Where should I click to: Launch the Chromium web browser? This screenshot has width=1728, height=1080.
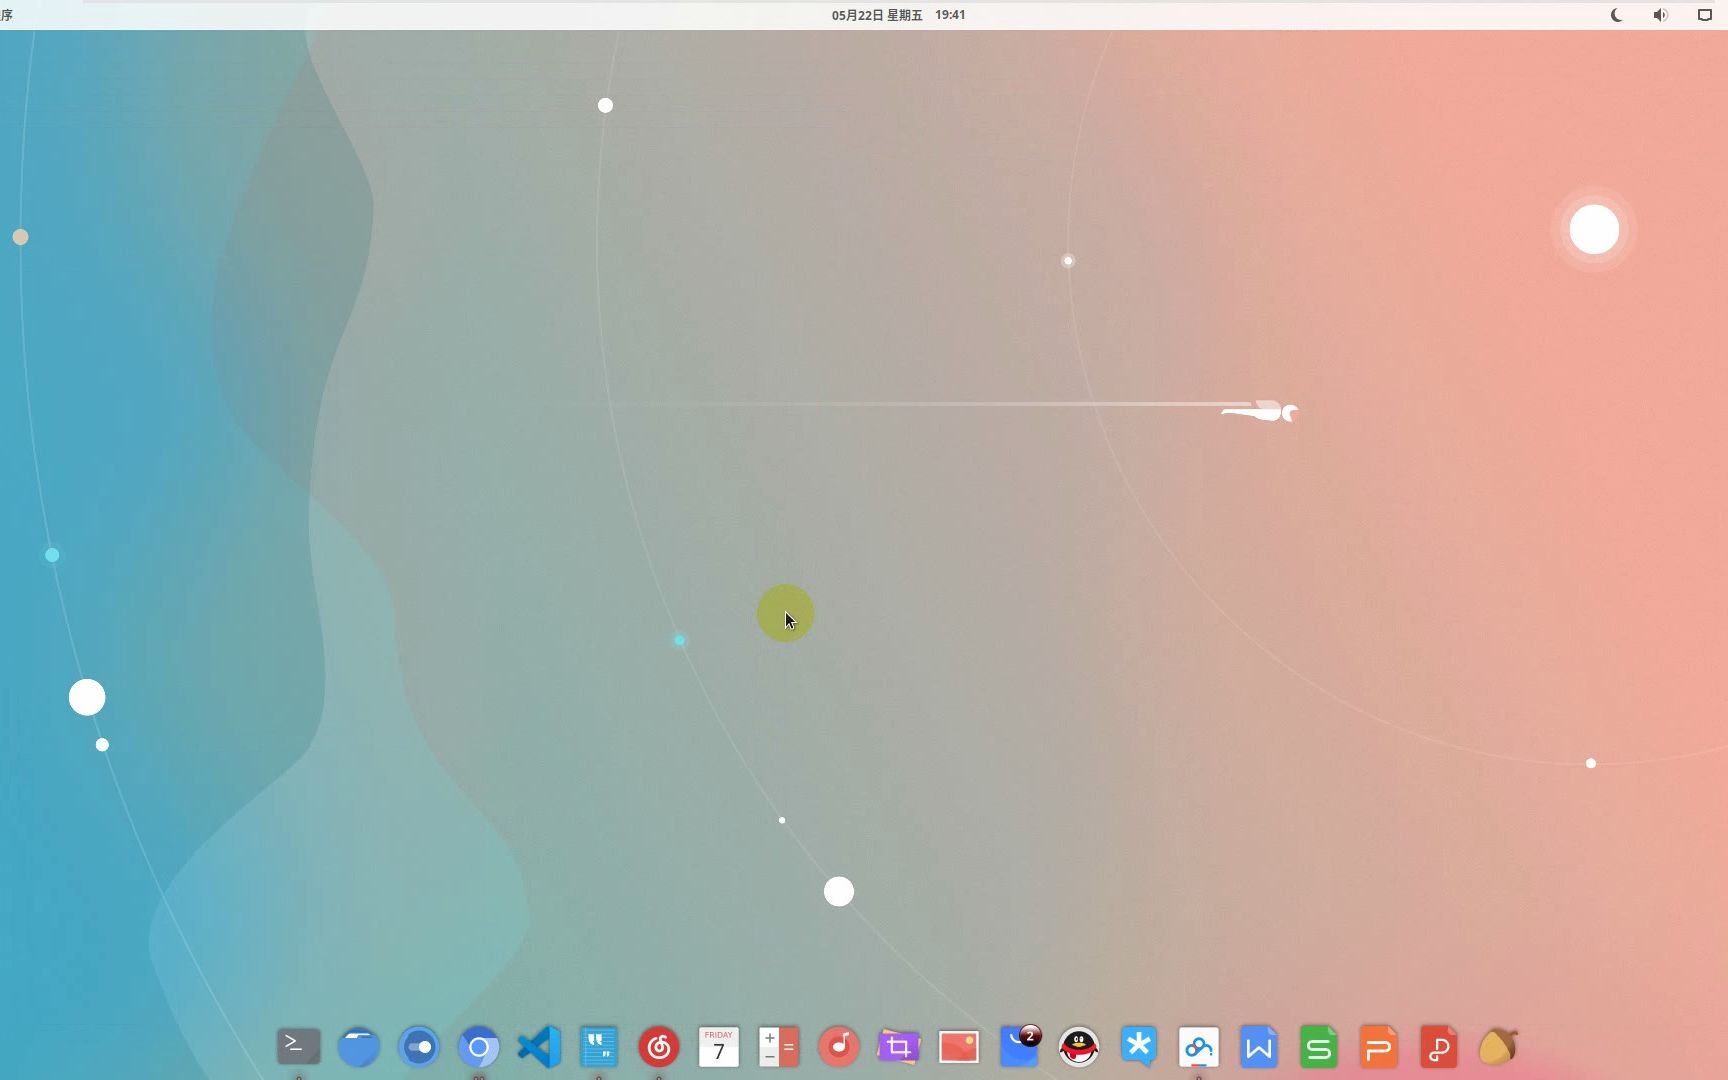(479, 1047)
